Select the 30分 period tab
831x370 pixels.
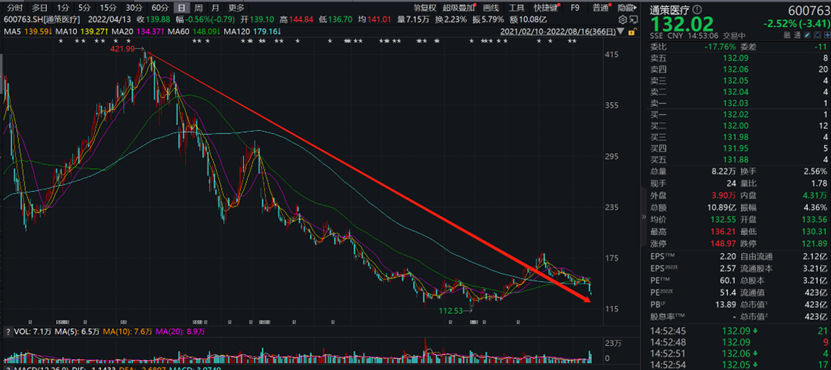point(135,7)
